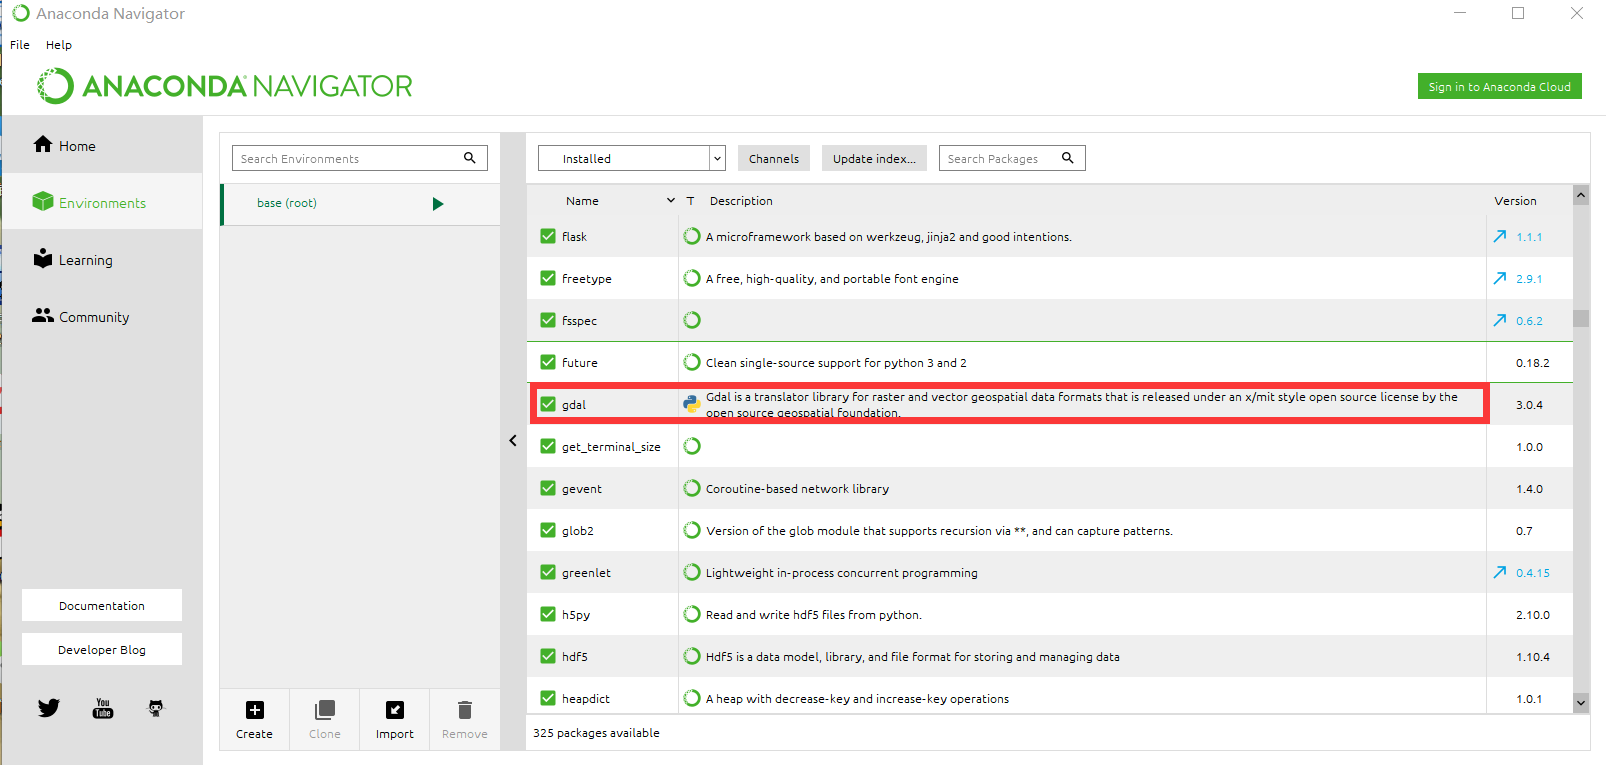This screenshot has height=765, width=1606.
Task: Open the Twitter icon link
Action: tap(49, 708)
